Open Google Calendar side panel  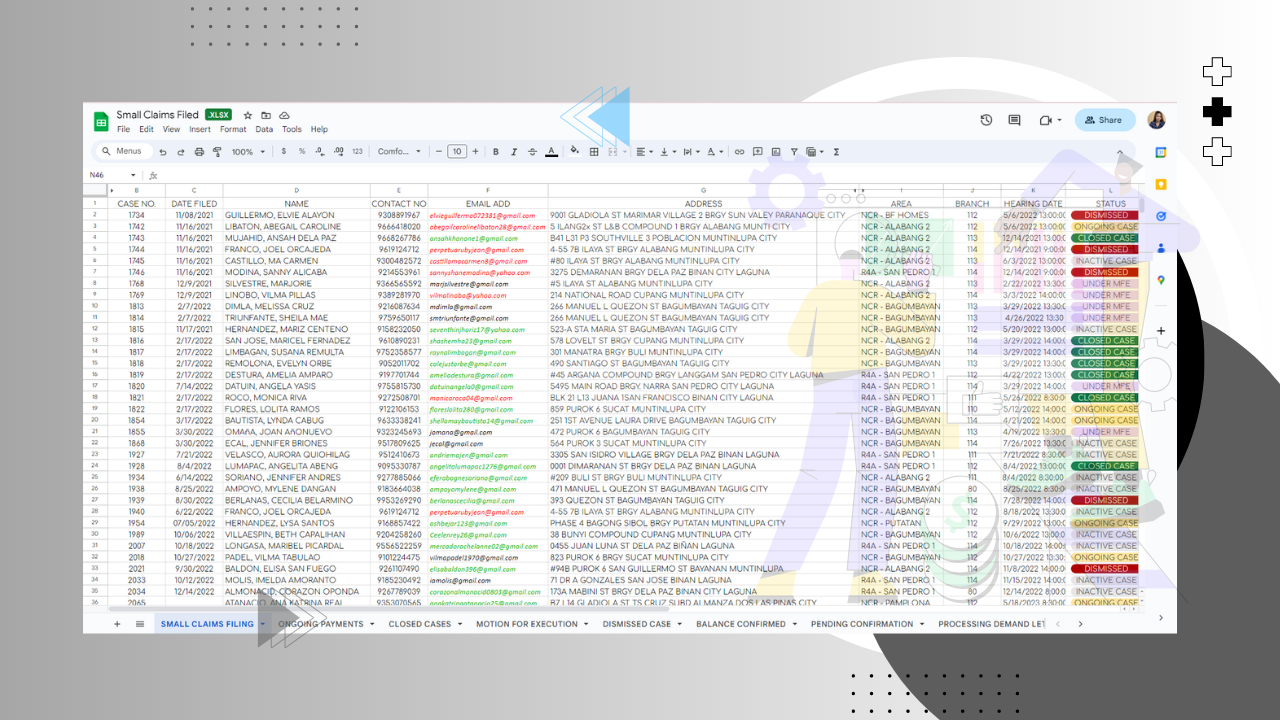point(1161,153)
